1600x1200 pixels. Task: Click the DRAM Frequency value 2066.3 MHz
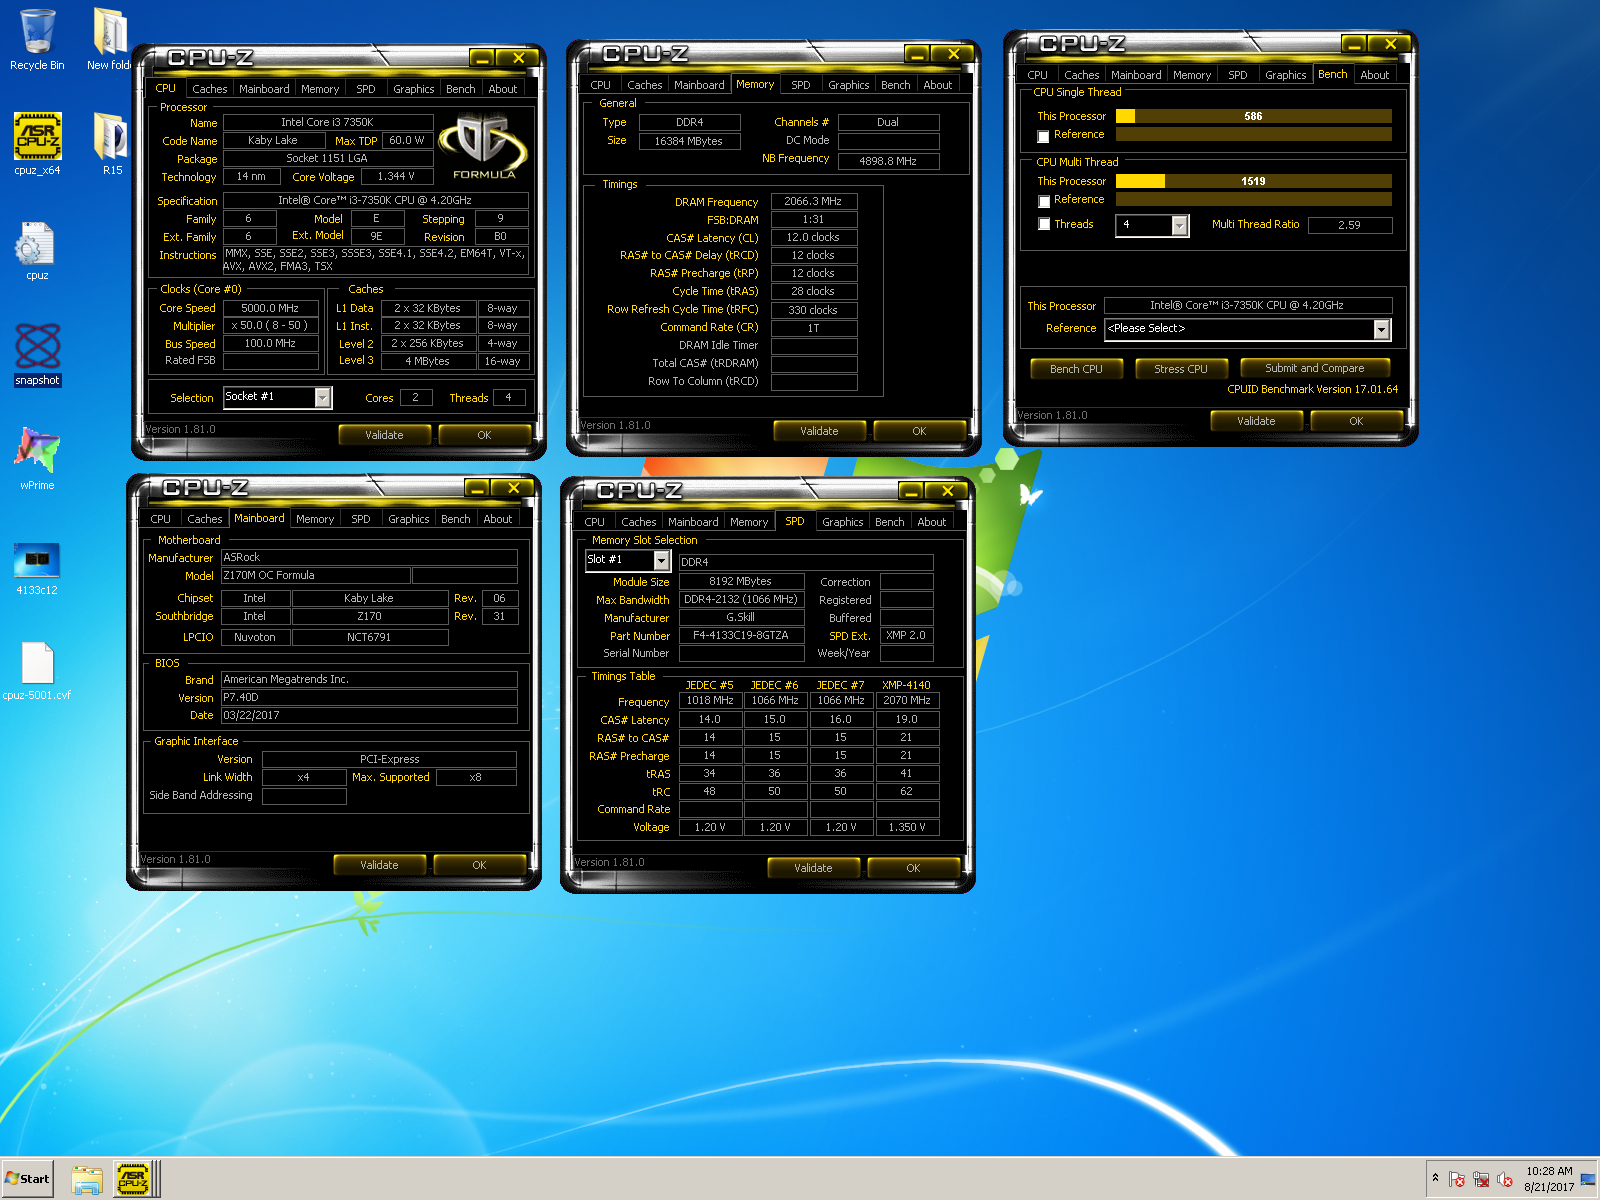click(x=813, y=201)
